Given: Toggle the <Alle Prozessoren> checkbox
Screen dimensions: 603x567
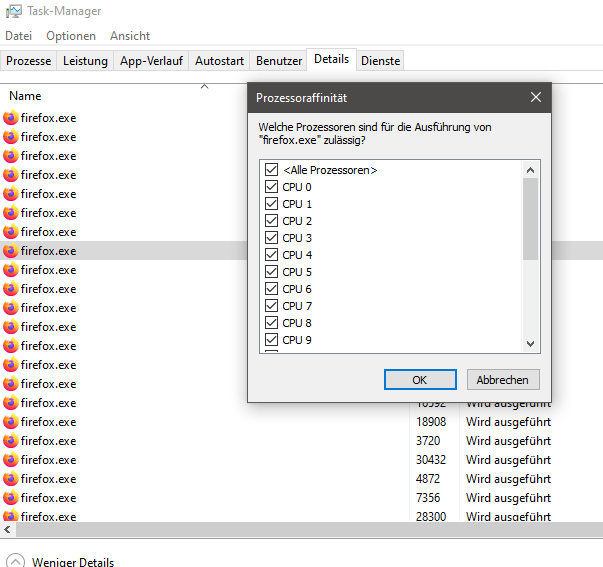Looking at the screenshot, I should tap(272, 169).
